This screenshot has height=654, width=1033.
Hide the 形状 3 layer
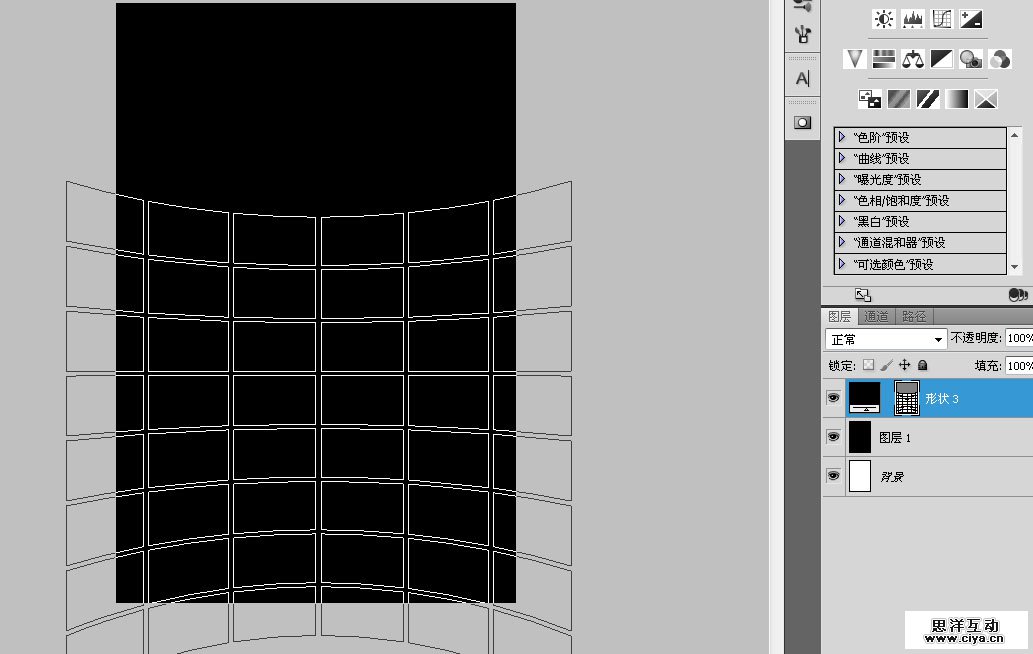pyautogui.click(x=833, y=398)
